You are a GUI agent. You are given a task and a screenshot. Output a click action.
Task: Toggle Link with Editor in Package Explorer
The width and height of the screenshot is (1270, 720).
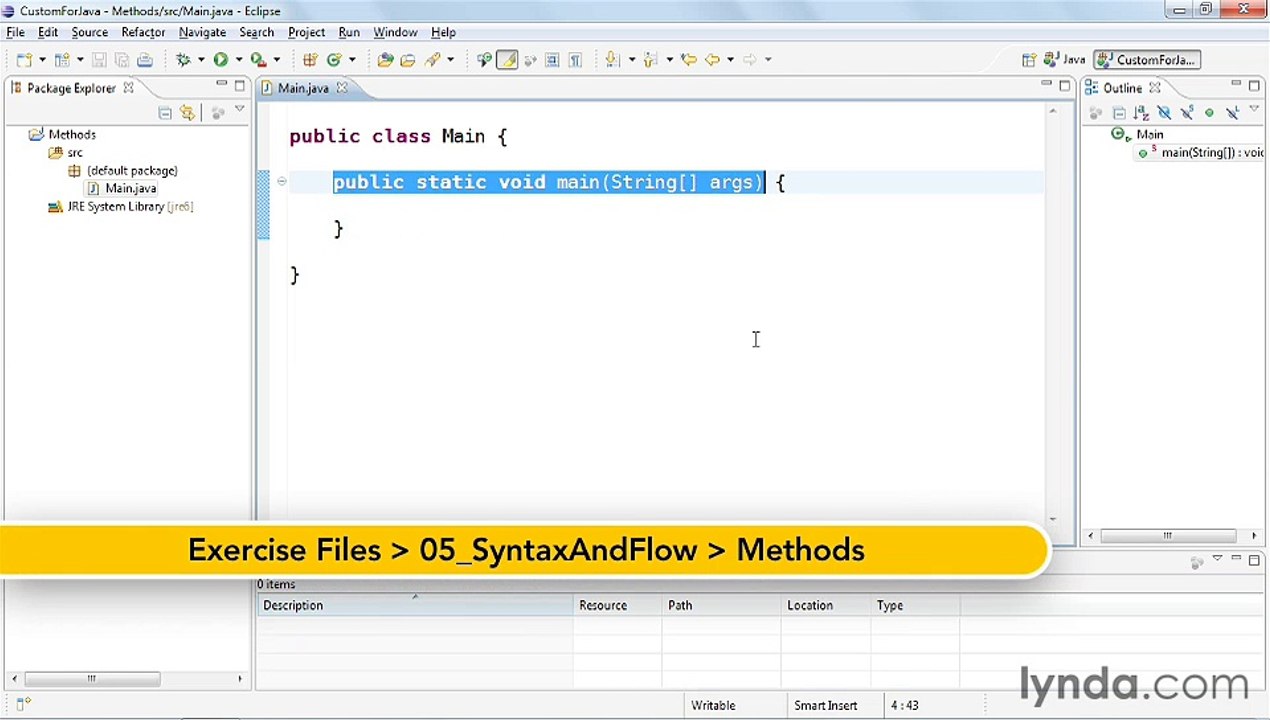187,113
